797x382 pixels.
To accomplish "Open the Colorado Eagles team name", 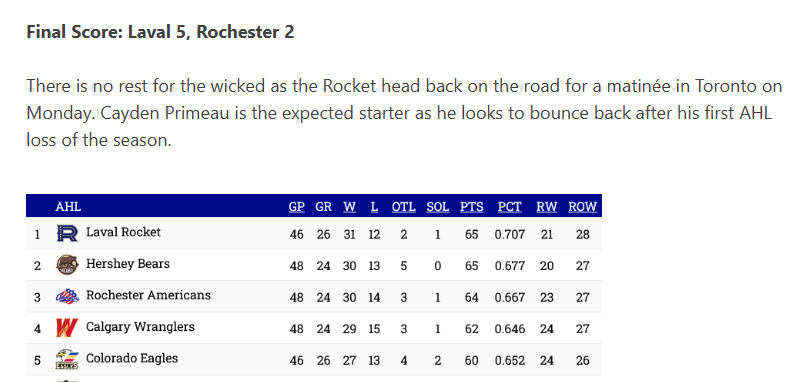I will tap(132, 358).
